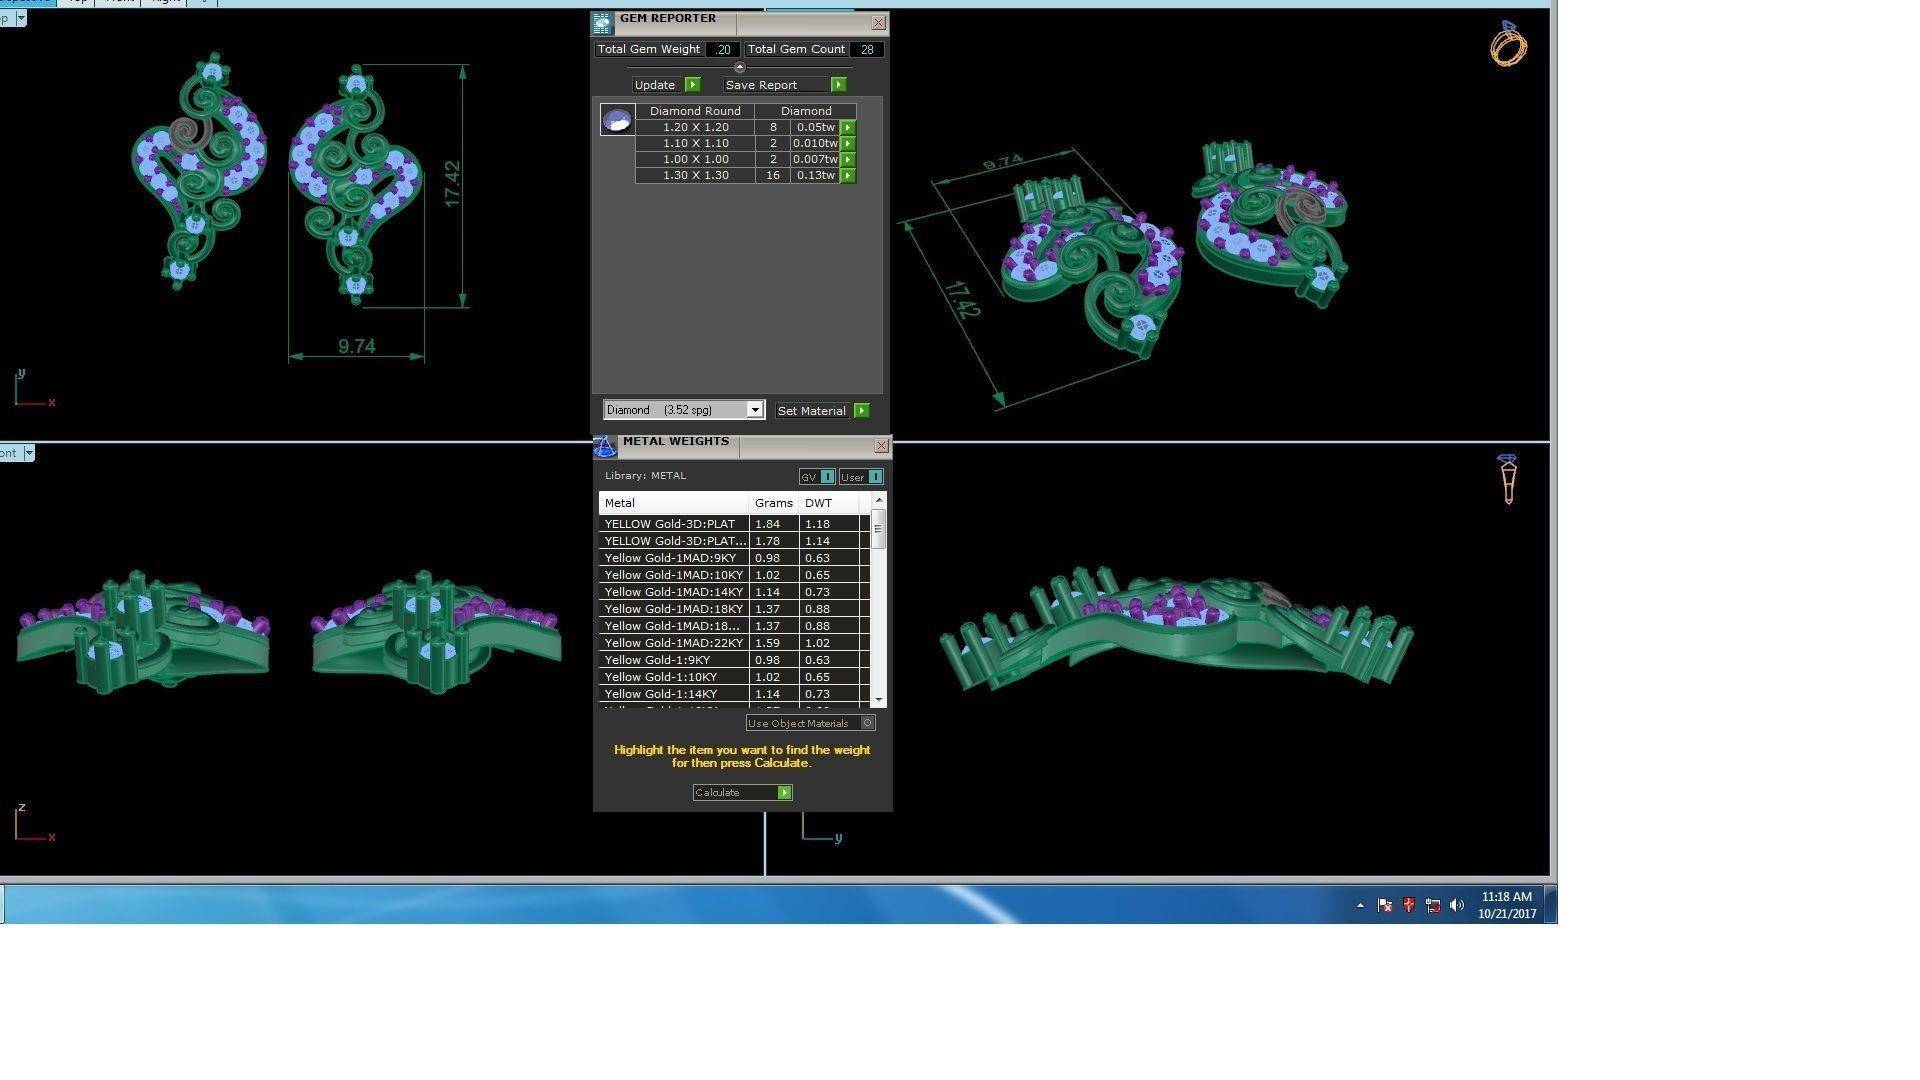Viewport: 1920px width, 1080px height.
Task: Click green arrow next to 1.20 X 1.20 row
Action: [x=848, y=128]
